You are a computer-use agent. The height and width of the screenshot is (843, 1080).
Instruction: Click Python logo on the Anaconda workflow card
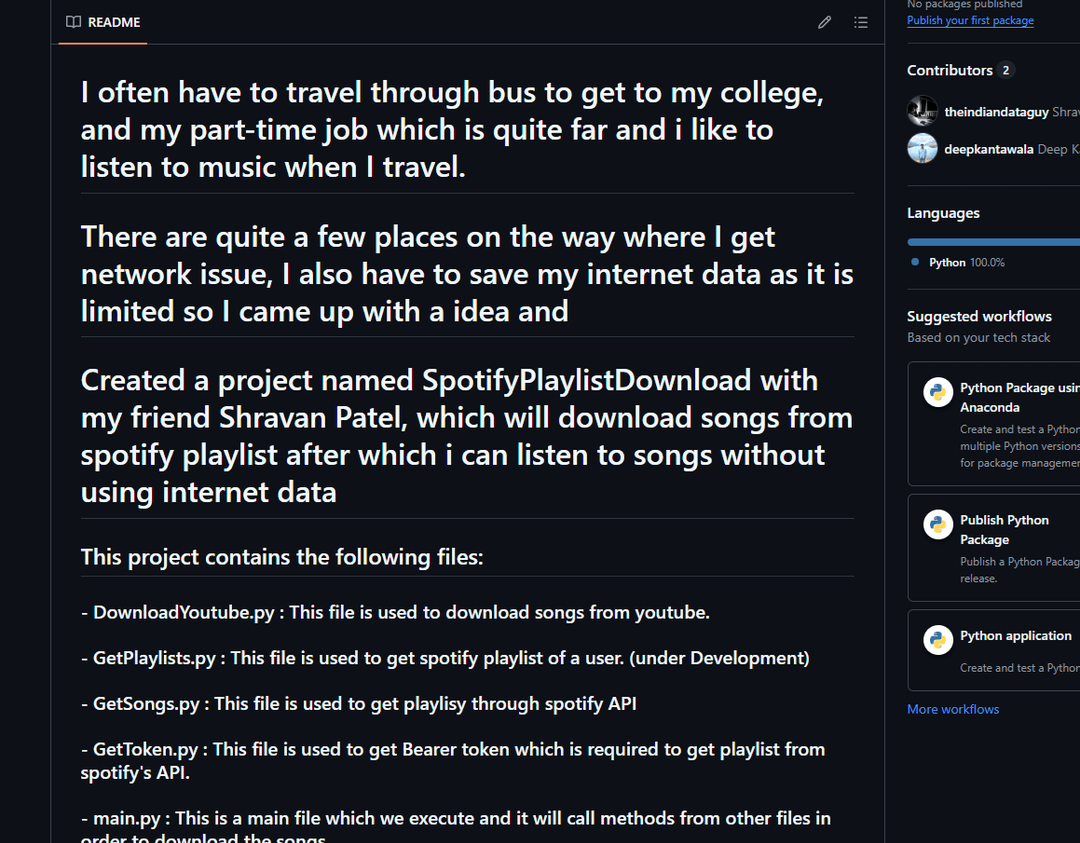(x=938, y=392)
